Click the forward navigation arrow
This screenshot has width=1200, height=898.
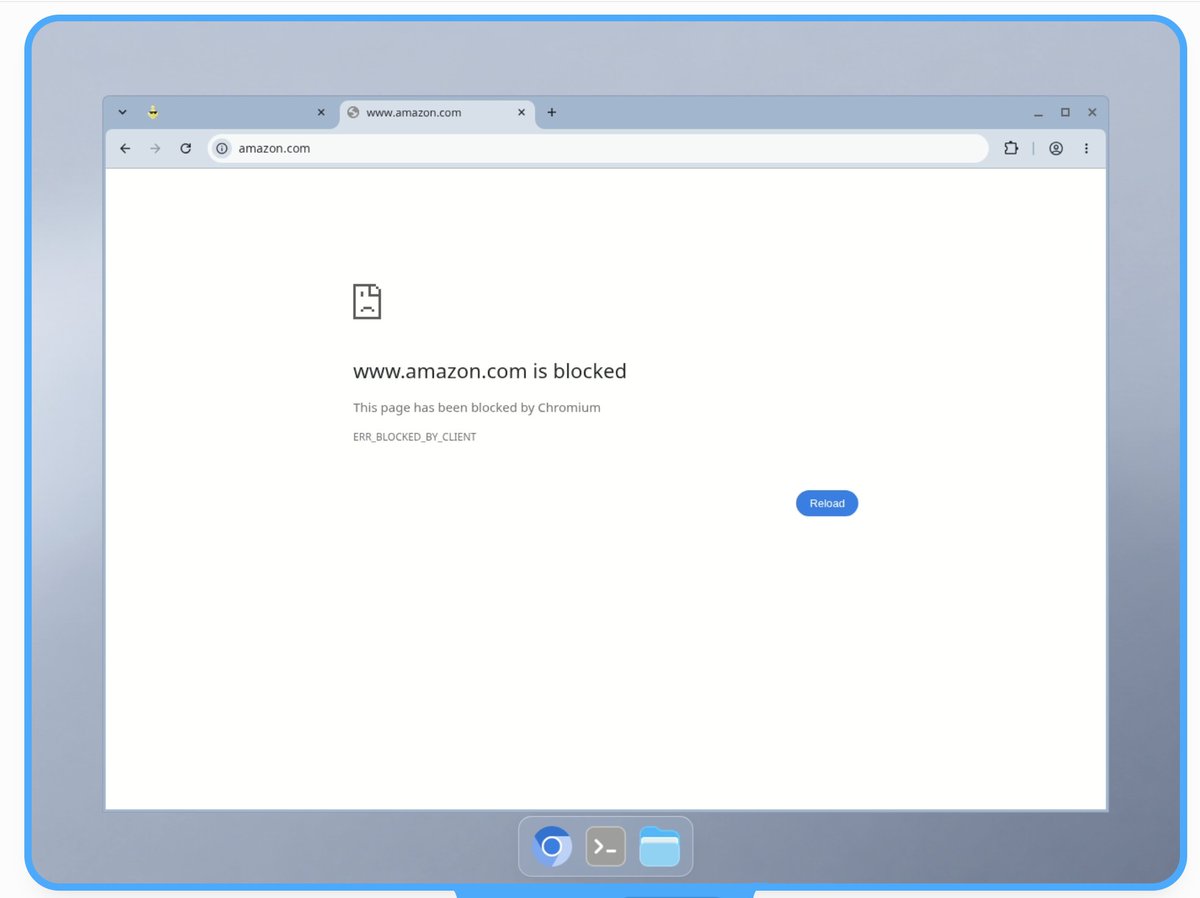point(155,148)
